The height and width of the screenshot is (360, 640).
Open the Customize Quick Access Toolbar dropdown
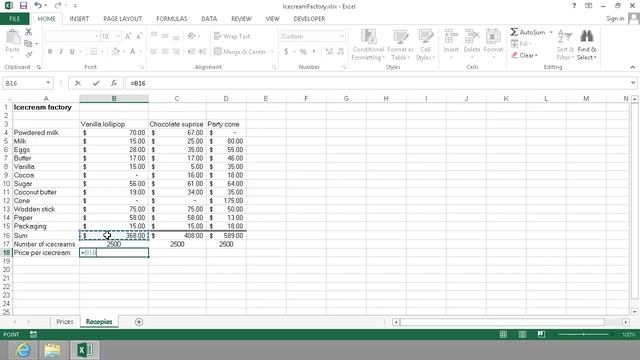coord(75,6)
